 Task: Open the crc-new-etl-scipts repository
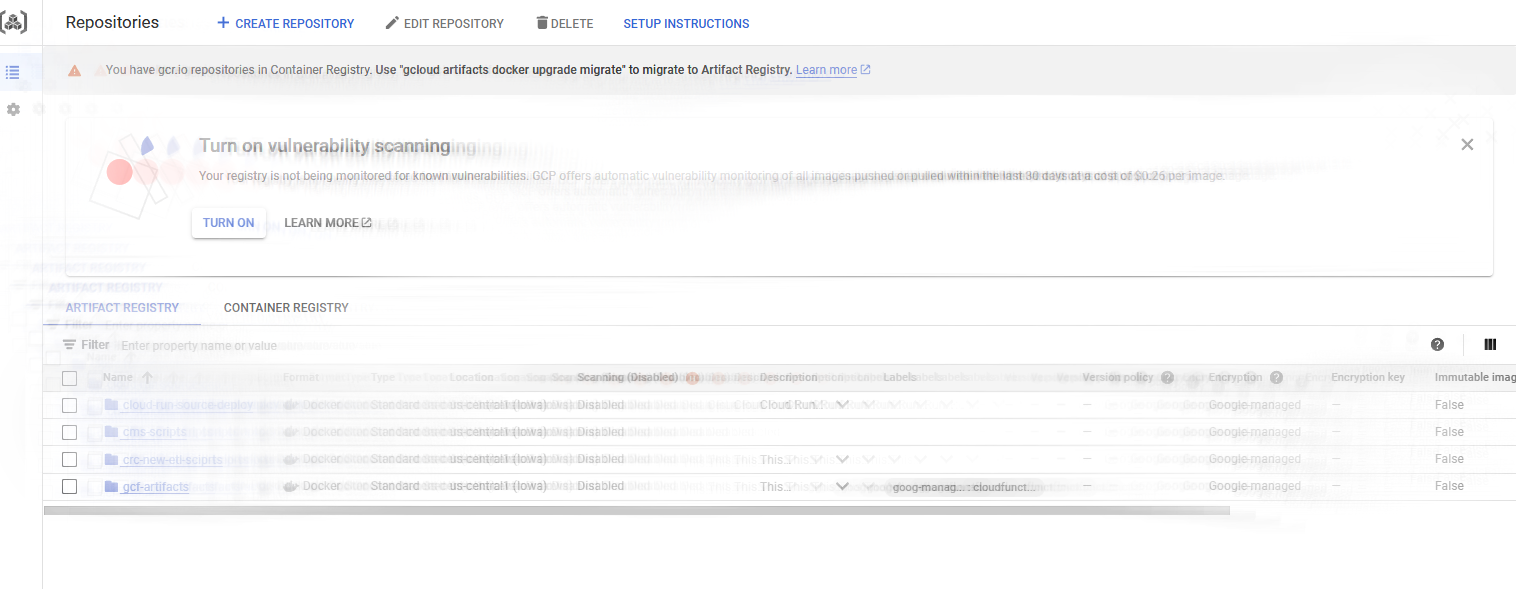coord(172,459)
